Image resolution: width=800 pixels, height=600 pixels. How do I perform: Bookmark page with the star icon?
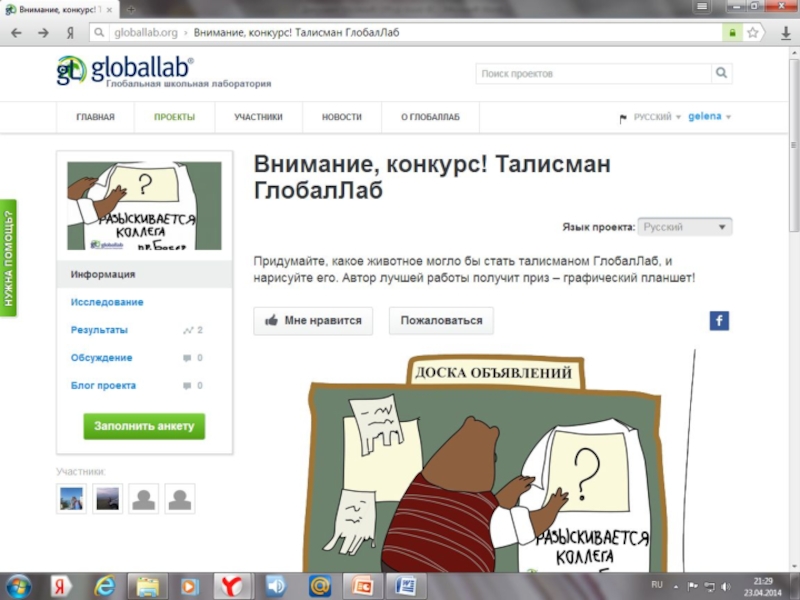753,33
